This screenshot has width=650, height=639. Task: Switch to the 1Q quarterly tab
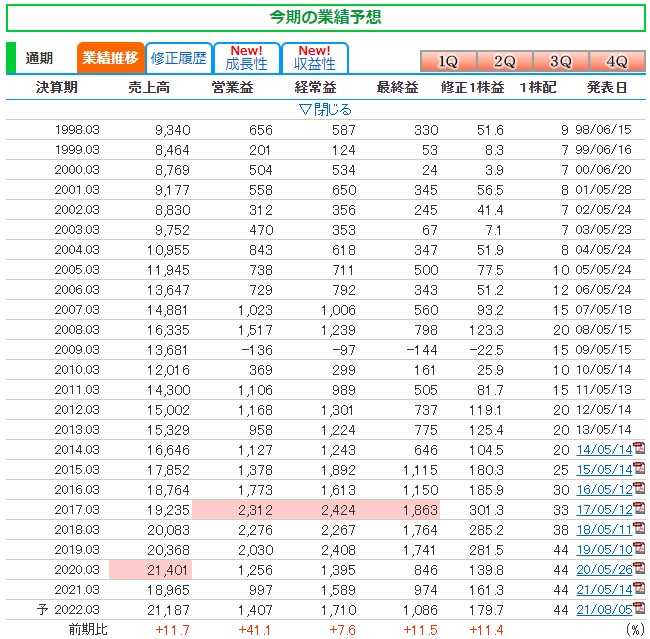448,61
